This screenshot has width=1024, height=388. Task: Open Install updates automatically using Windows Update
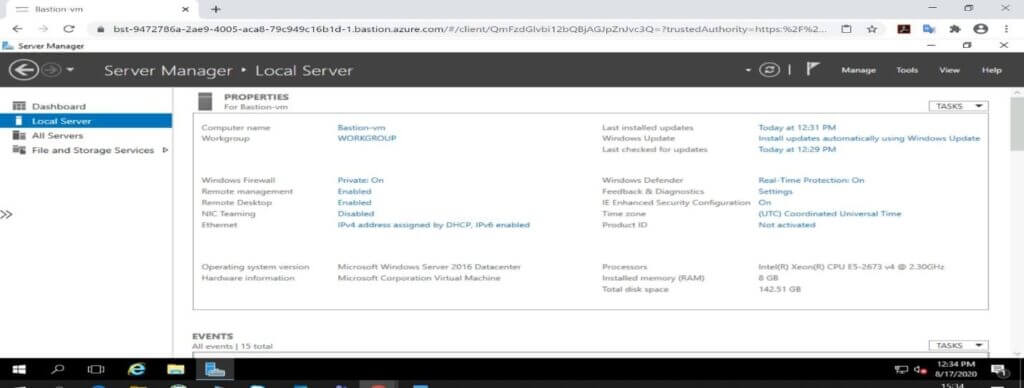(869, 138)
